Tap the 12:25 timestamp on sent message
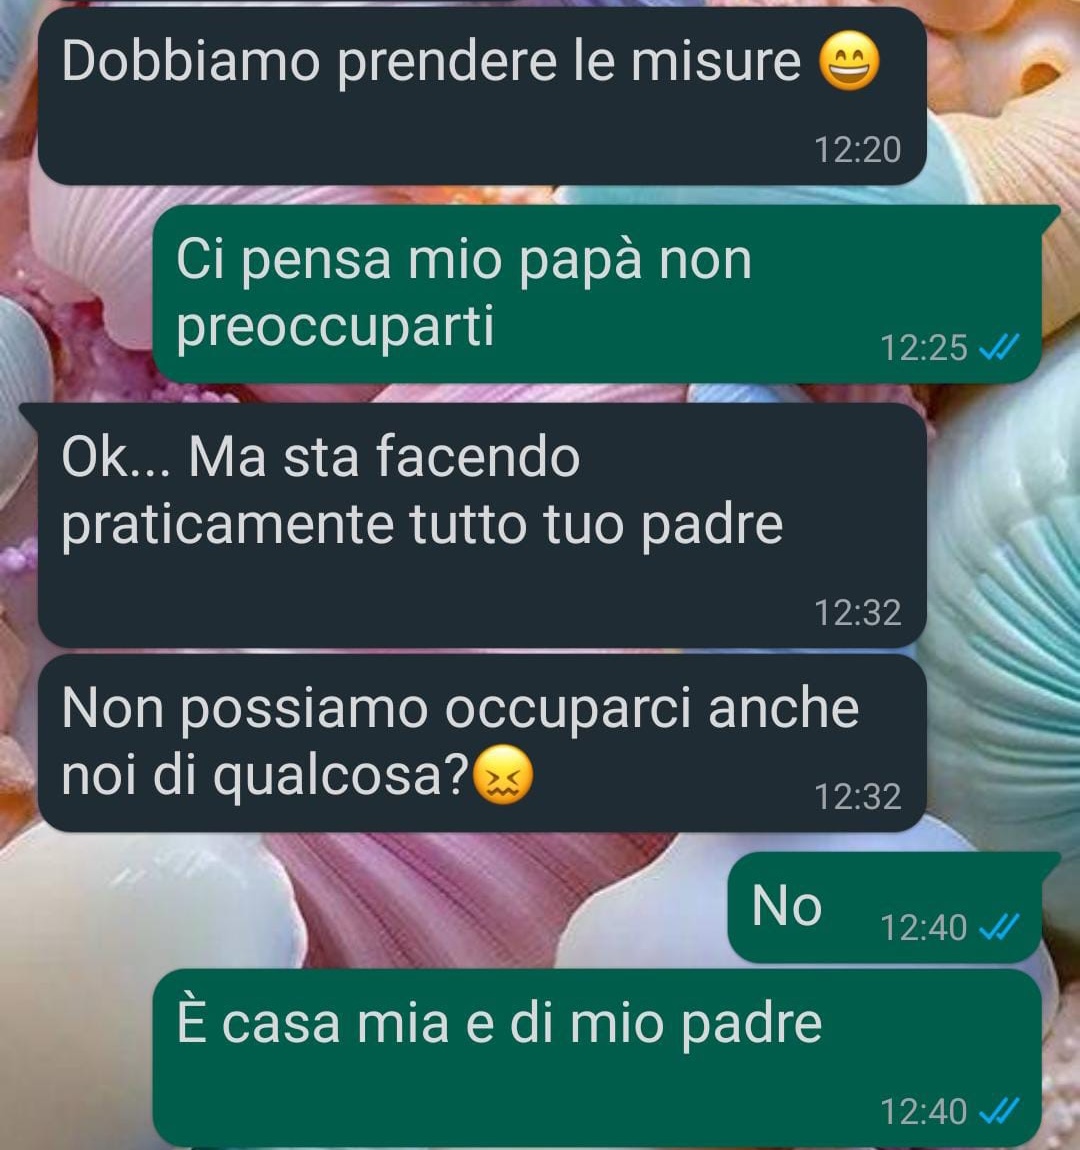This screenshot has width=1080, height=1150. (x=923, y=348)
